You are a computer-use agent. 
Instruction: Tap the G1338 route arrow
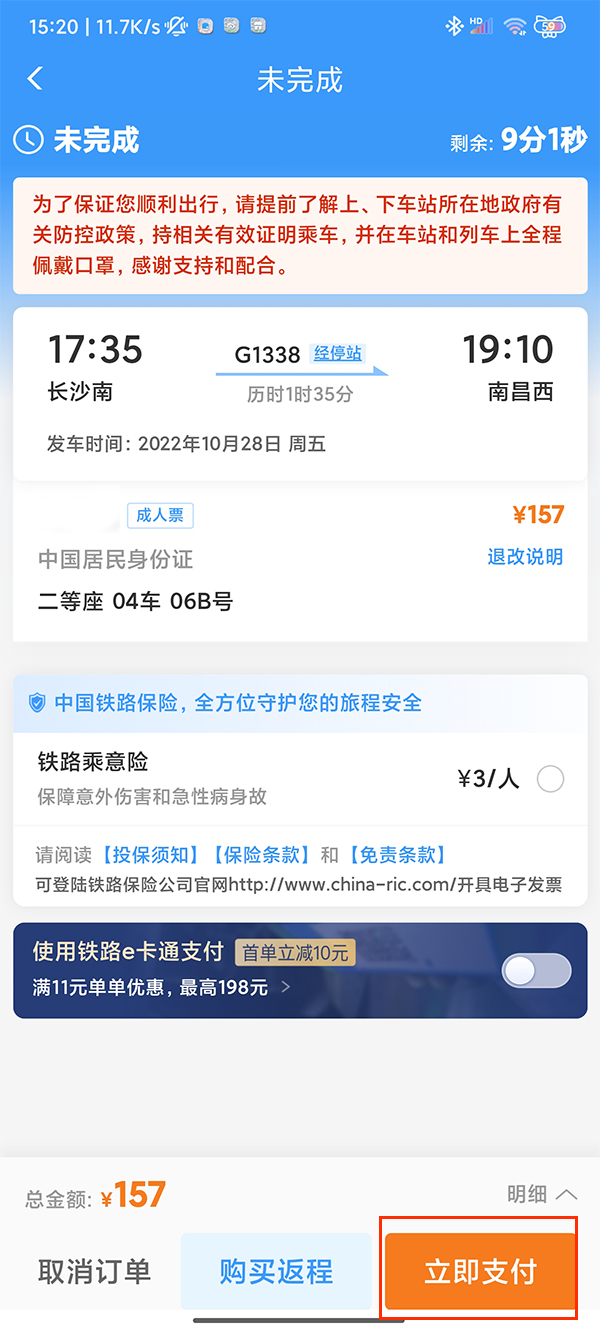click(x=302, y=373)
